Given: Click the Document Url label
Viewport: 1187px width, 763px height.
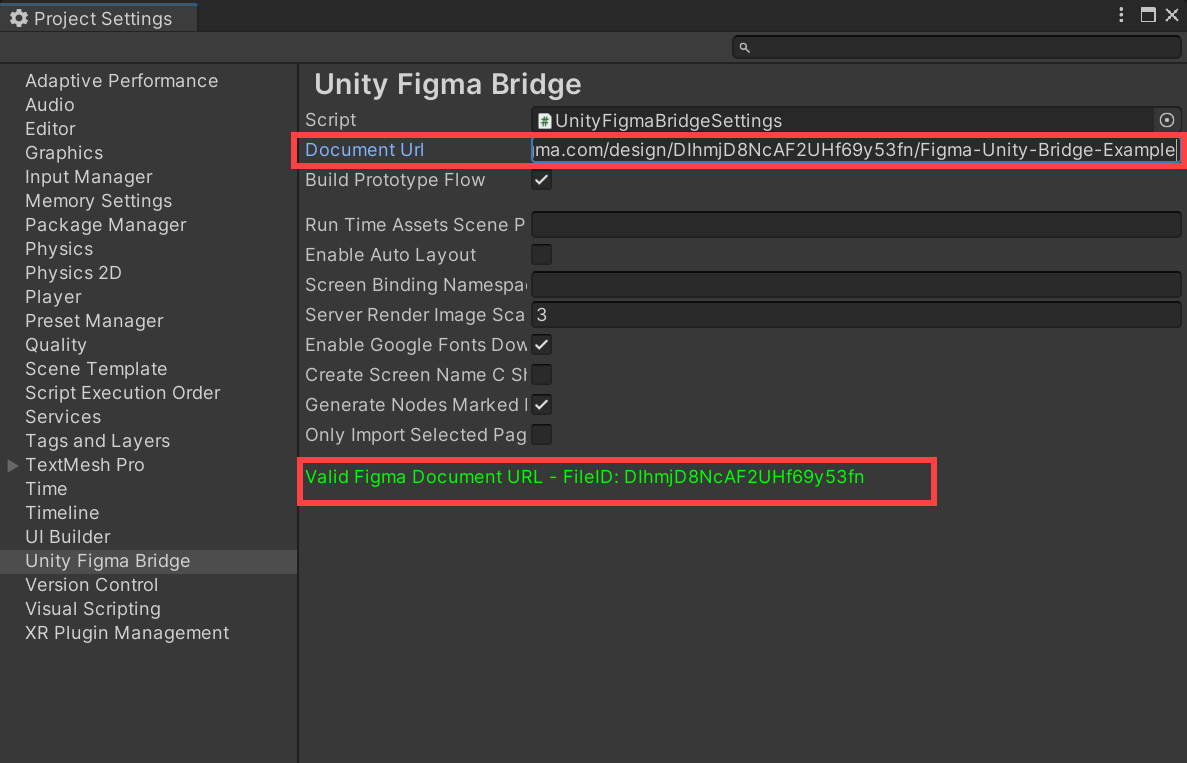Looking at the screenshot, I should coord(364,150).
